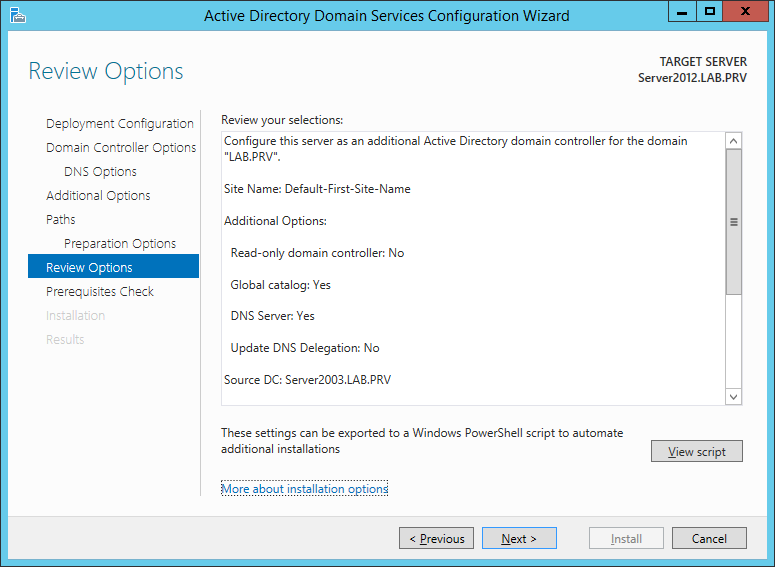Maximize the wizard window

point(710,11)
